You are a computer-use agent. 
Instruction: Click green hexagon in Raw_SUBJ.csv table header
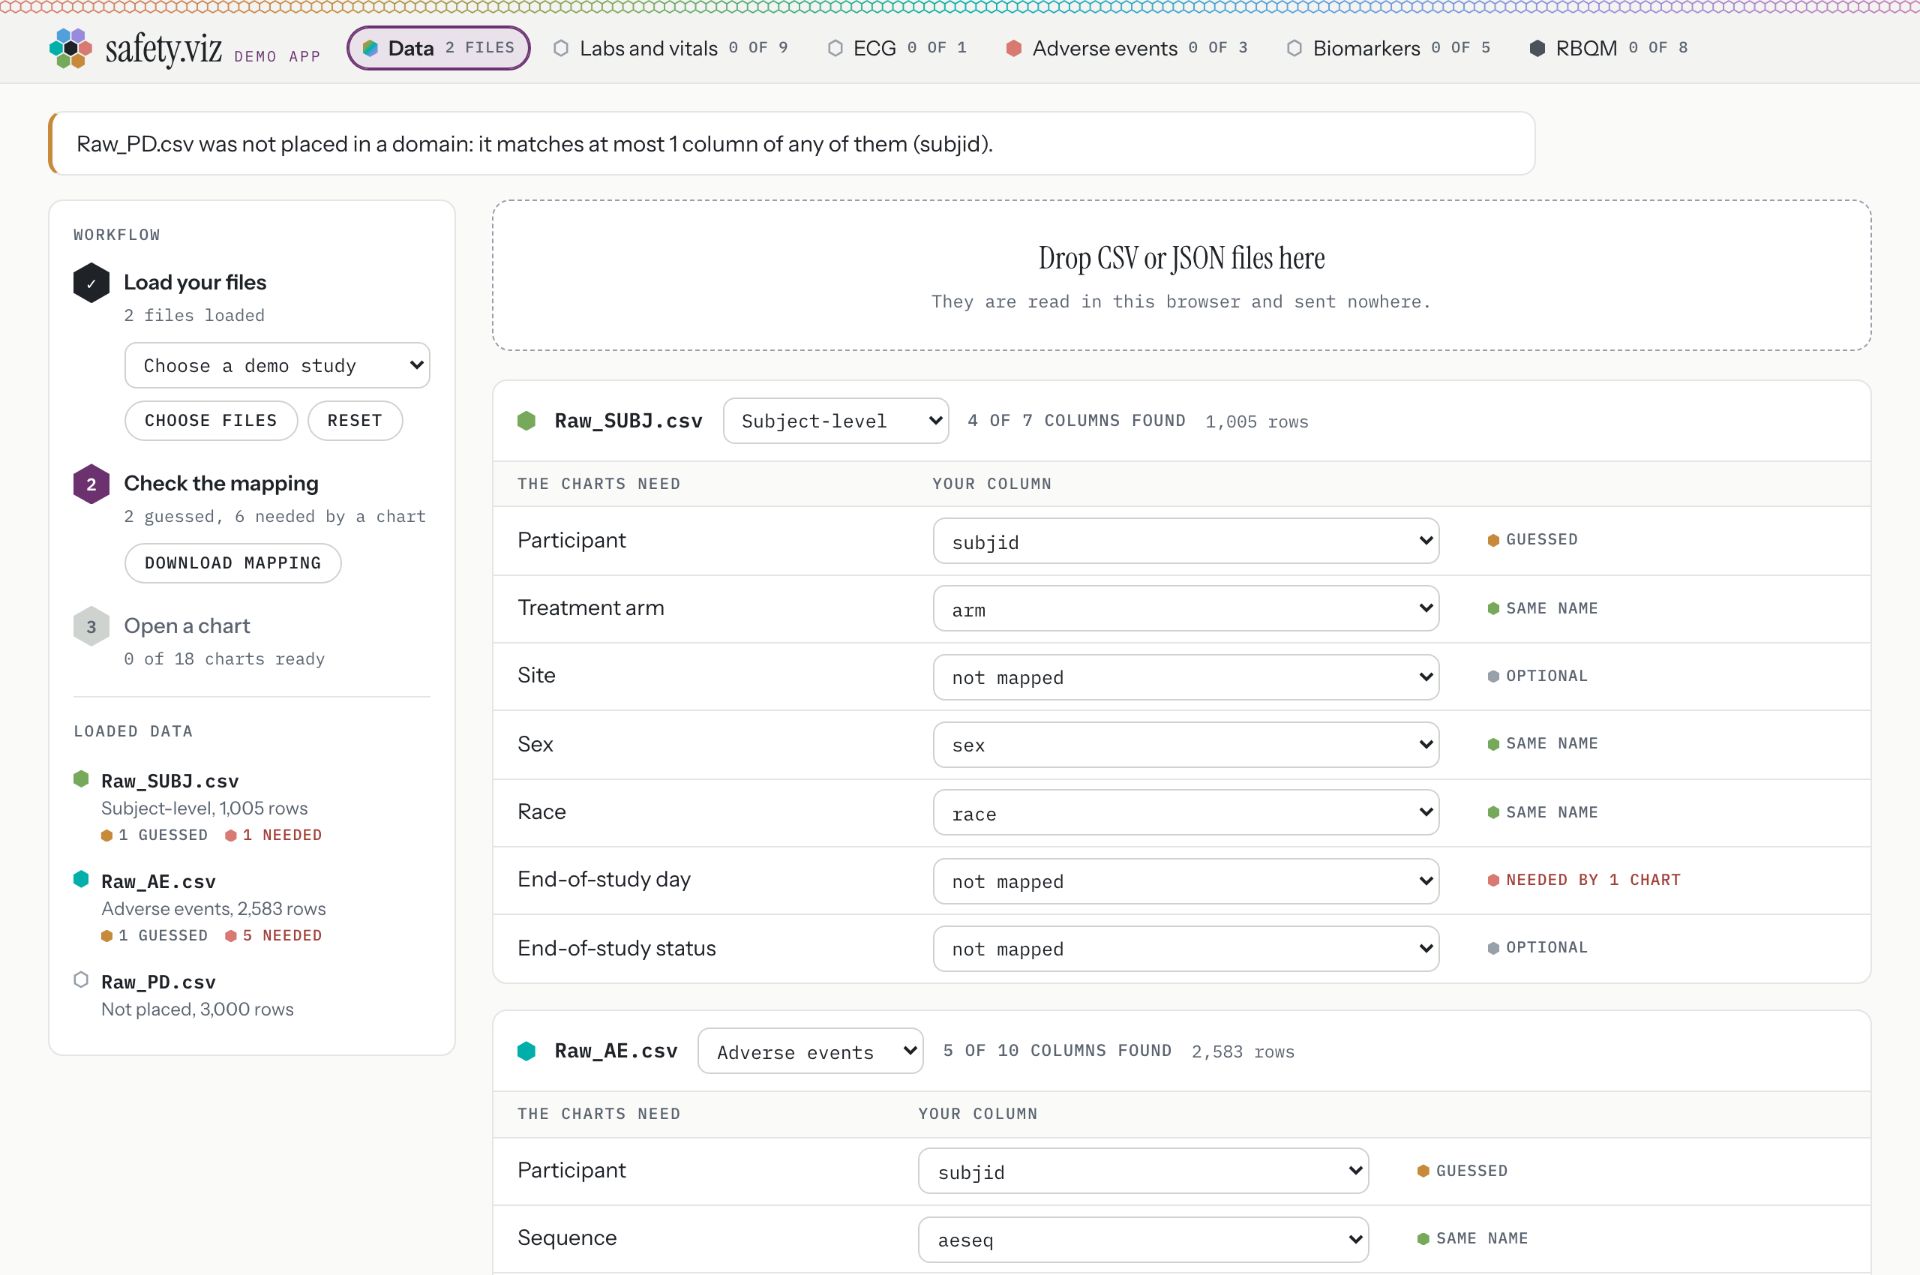[526, 421]
